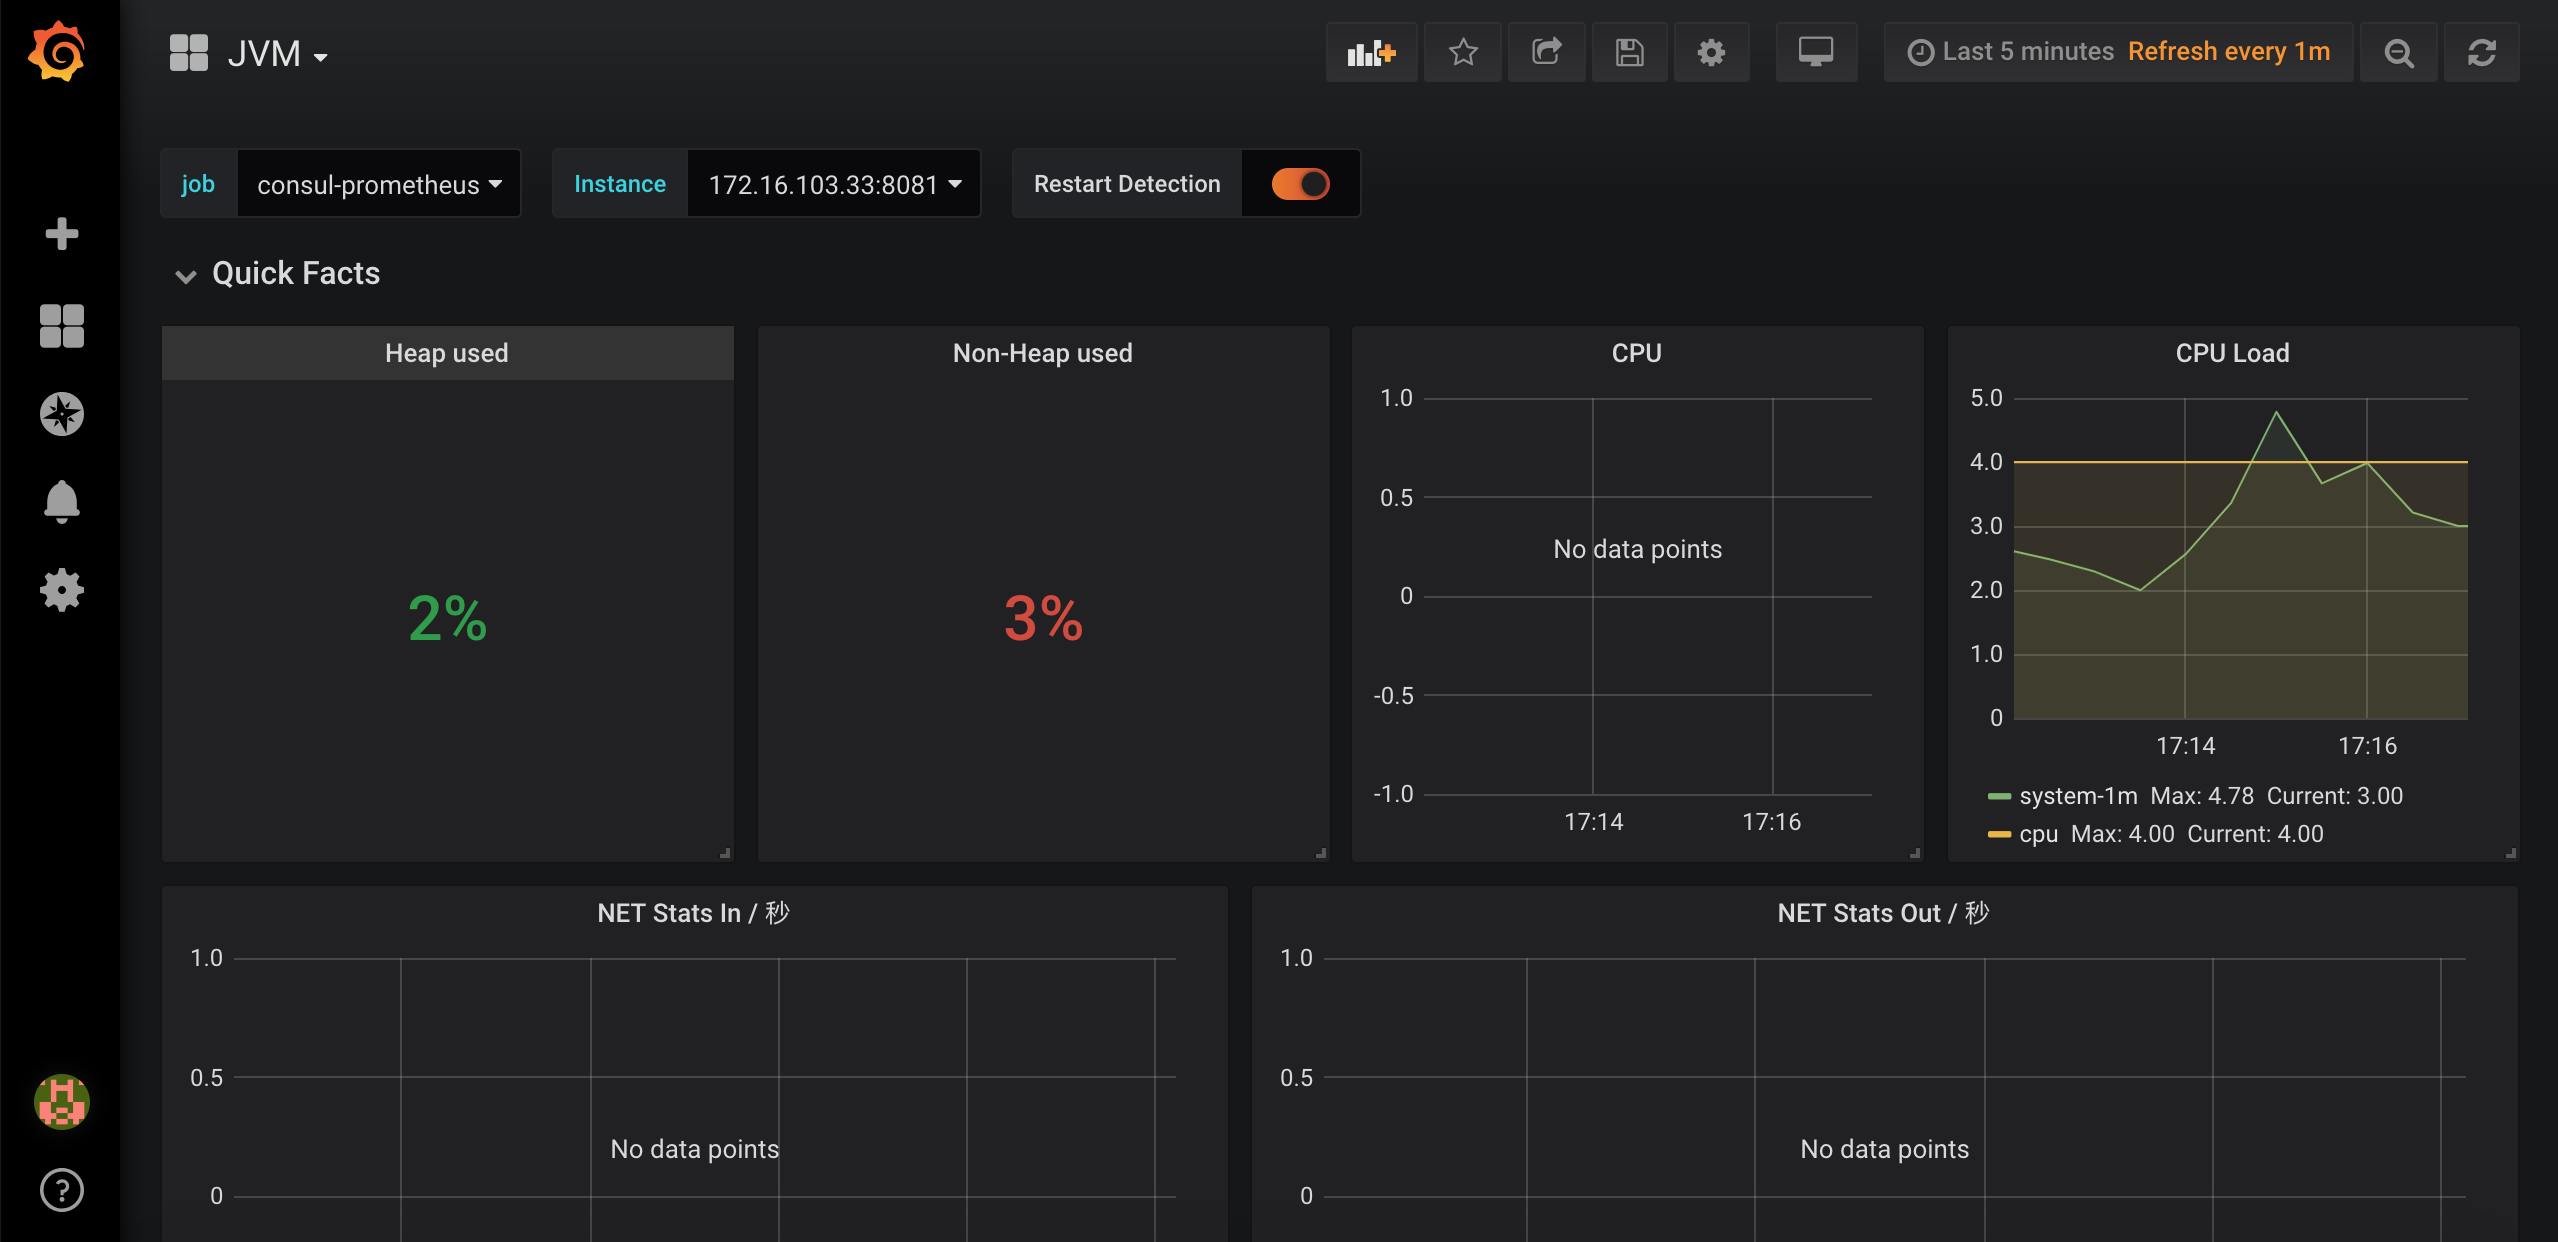The height and width of the screenshot is (1242, 2558).
Task: Star this dashboard as favorite
Action: pyautogui.click(x=1463, y=52)
